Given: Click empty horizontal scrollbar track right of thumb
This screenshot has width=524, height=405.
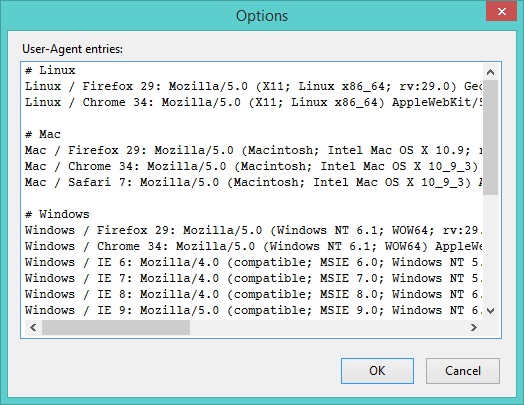Looking at the screenshot, I should [328, 327].
